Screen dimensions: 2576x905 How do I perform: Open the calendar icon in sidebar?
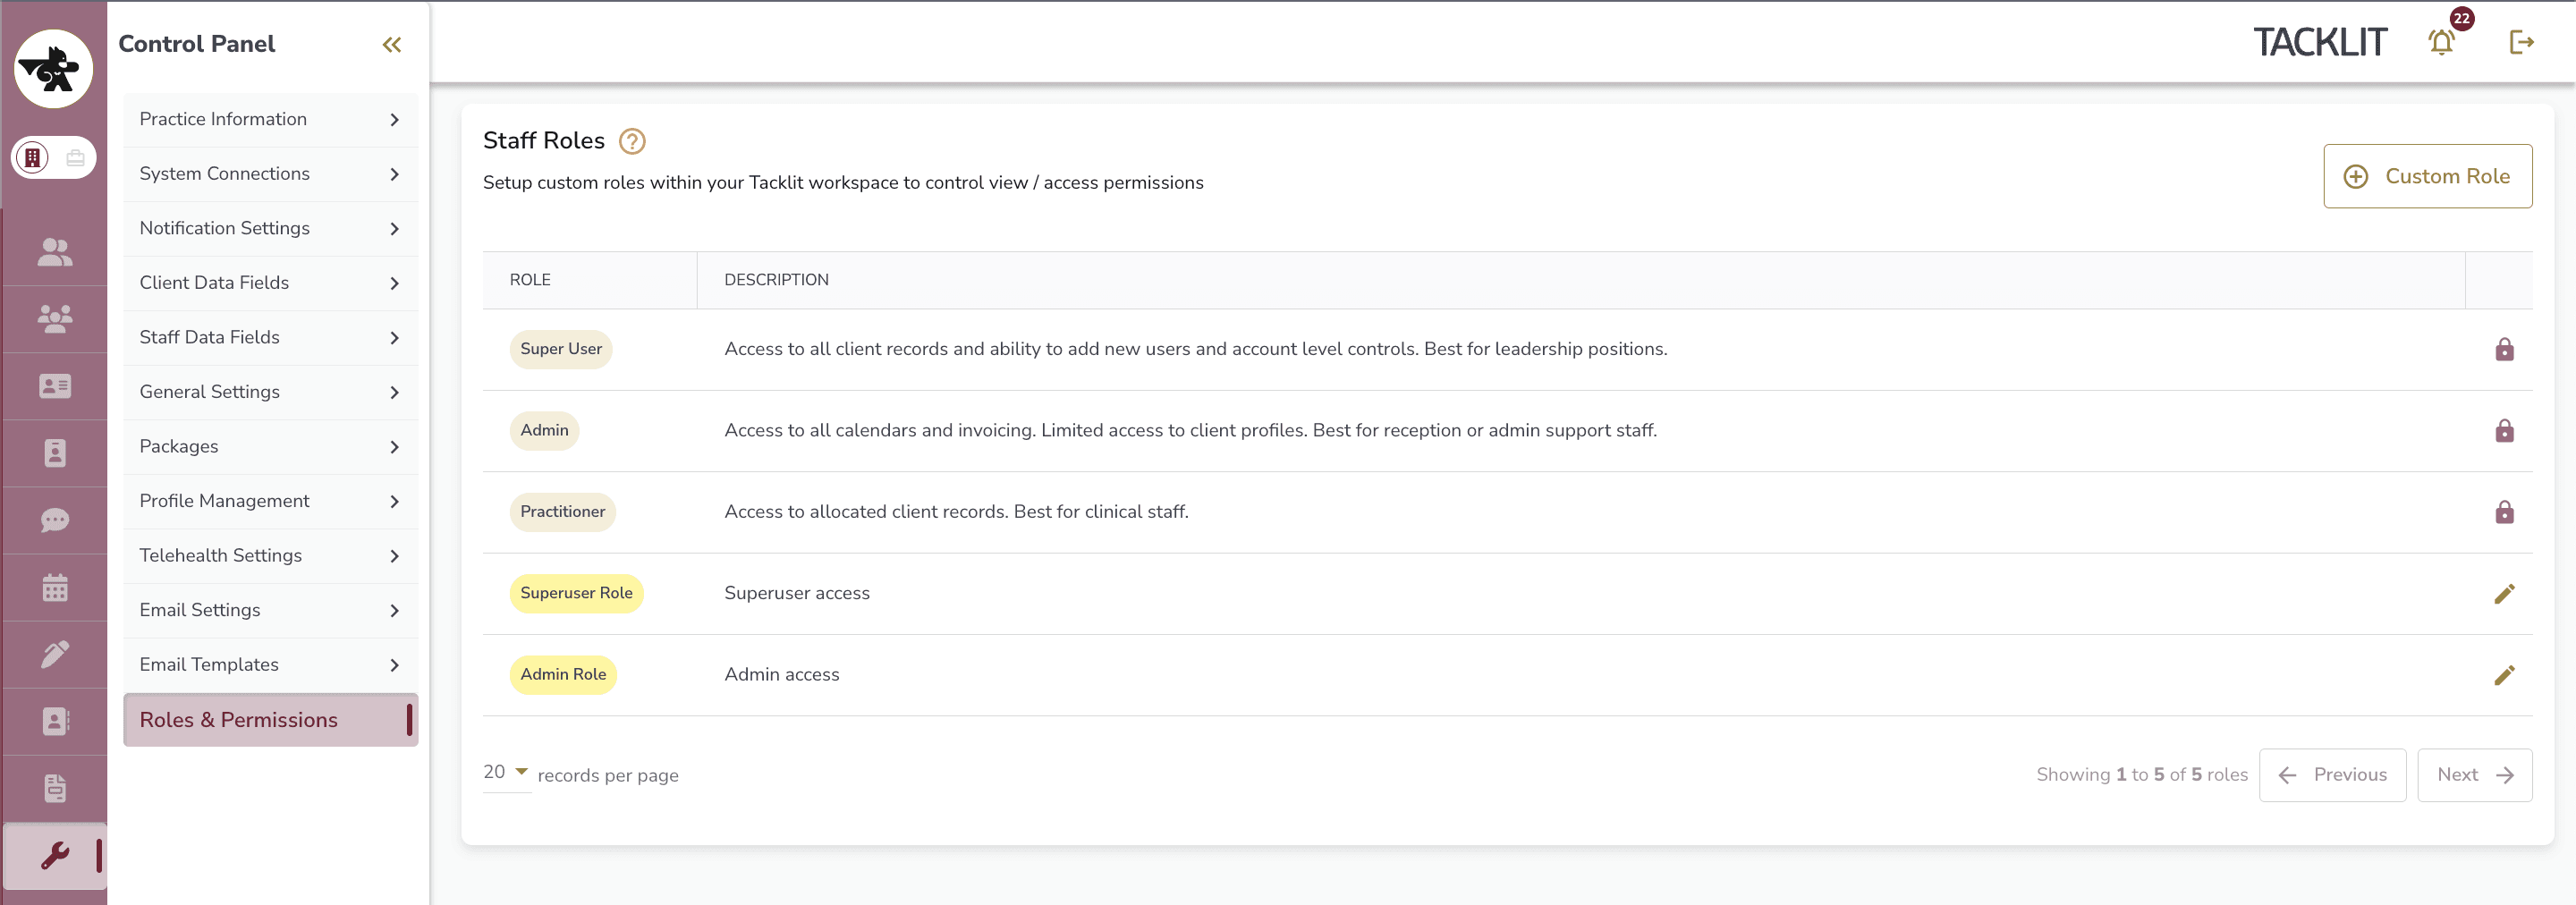(55, 587)
